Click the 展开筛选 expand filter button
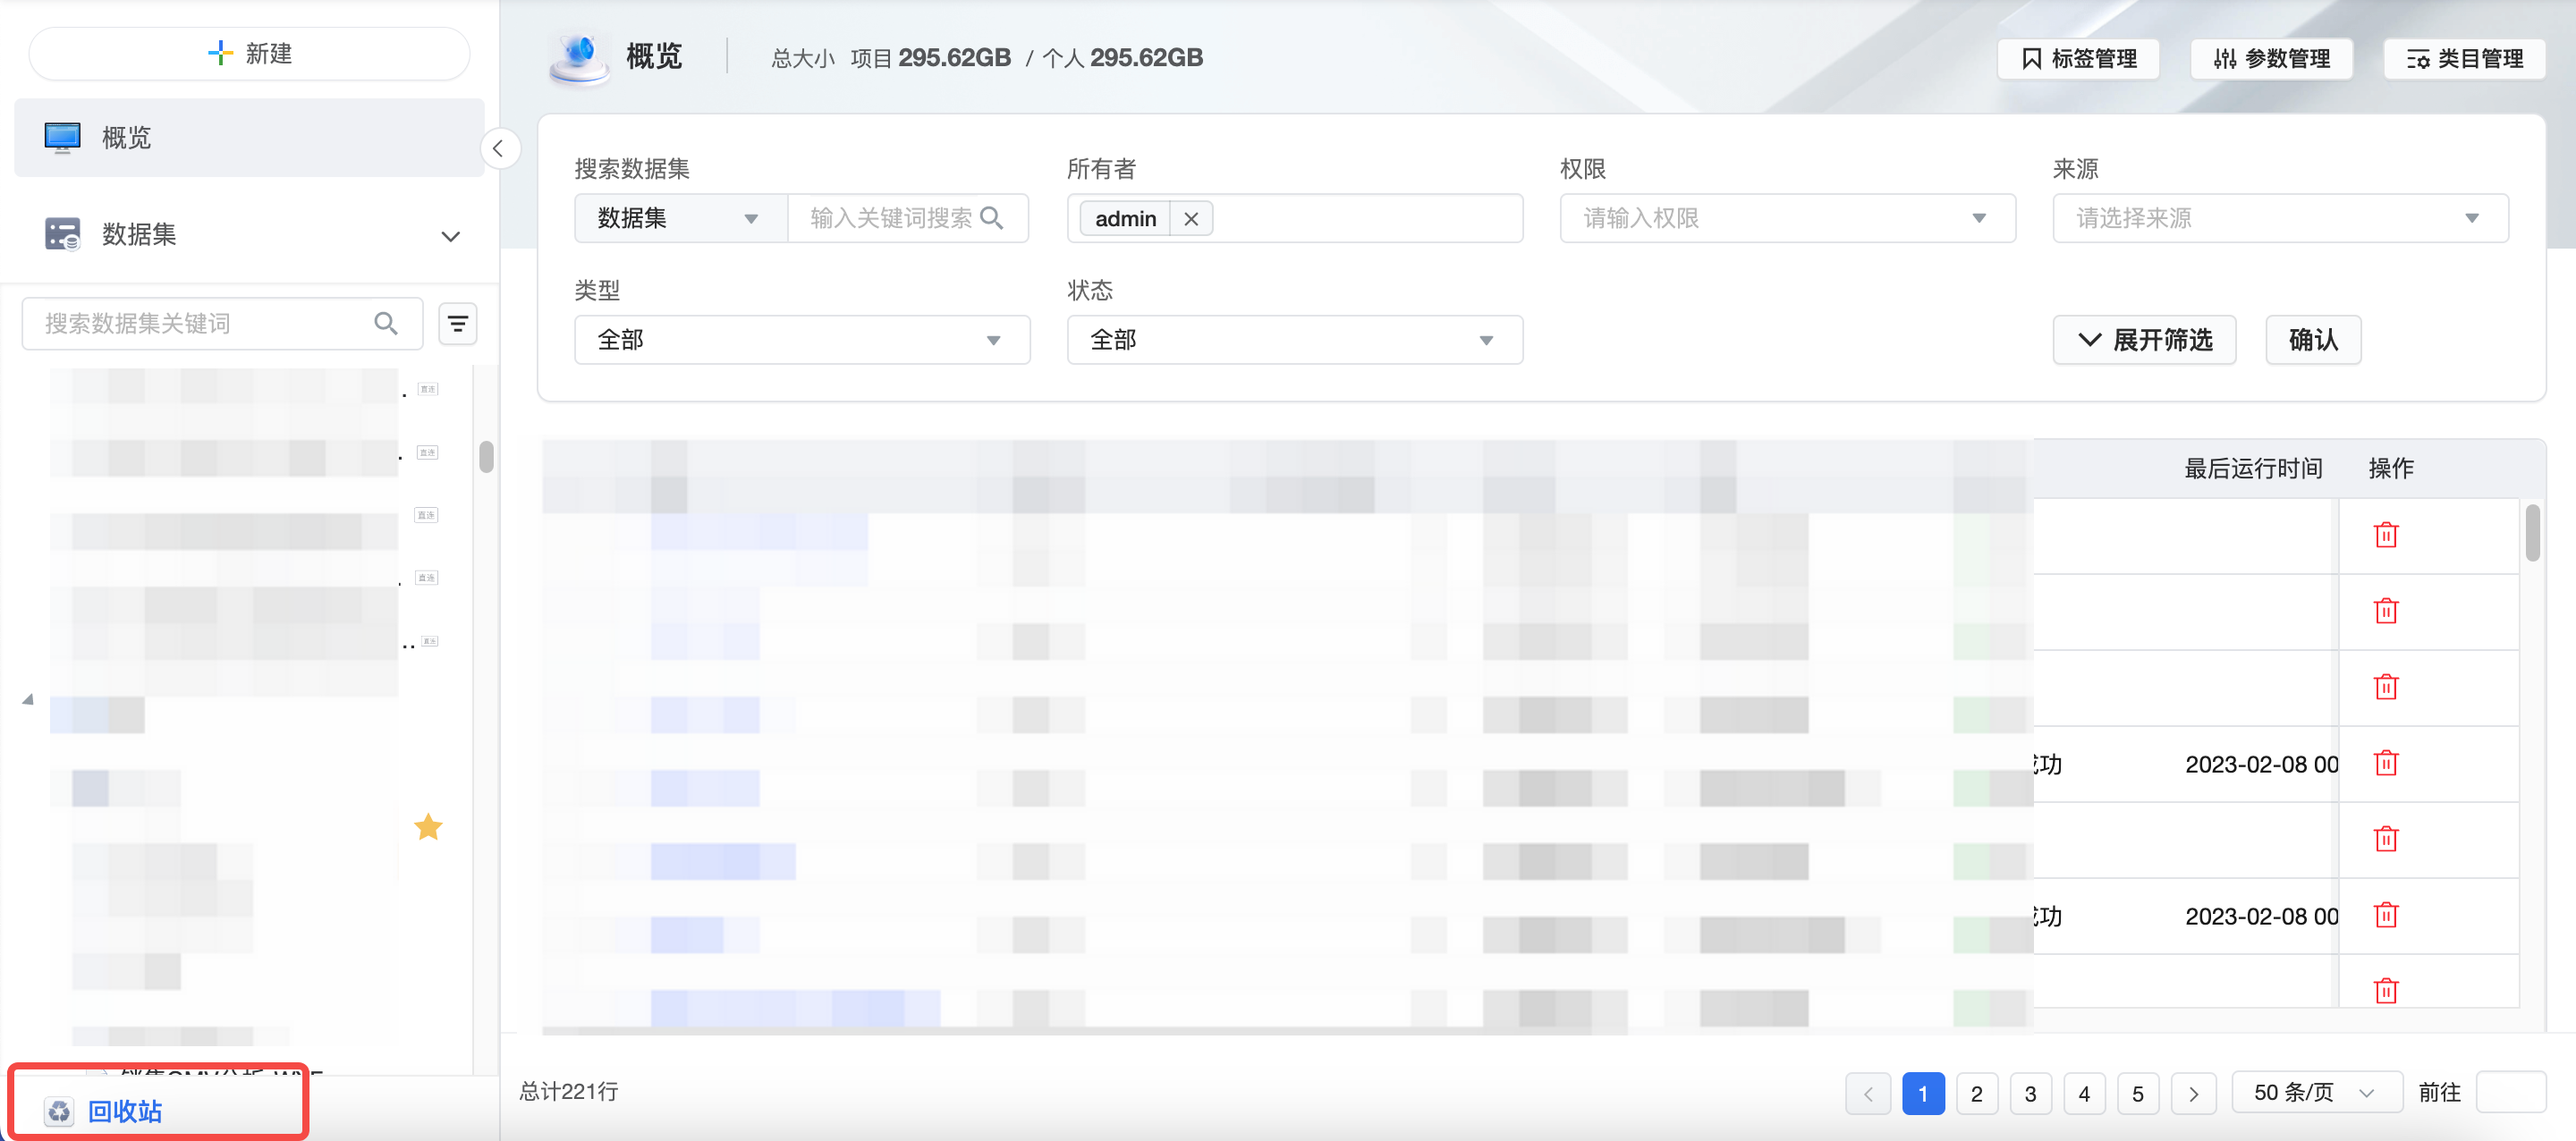The height and width of the screenshot is (1141, 2576). [x=2144, y=340]
